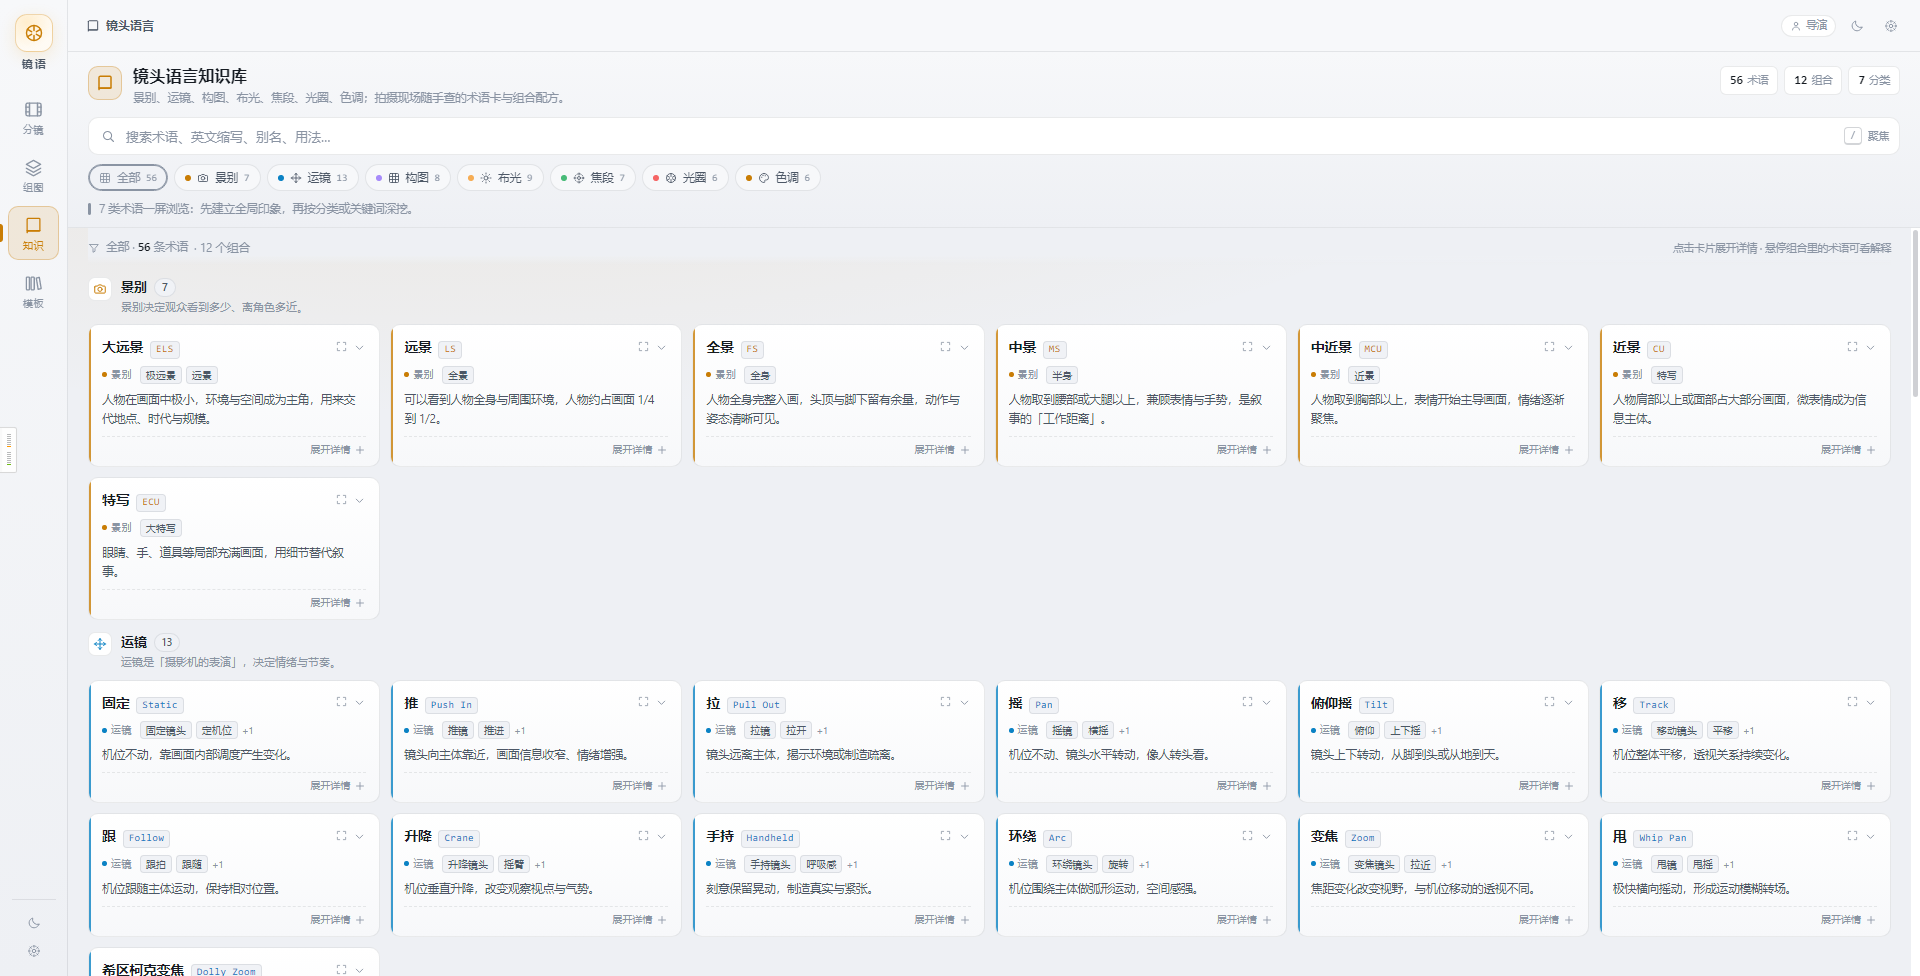Click fullscreen icon on 大远景 card

341,347
